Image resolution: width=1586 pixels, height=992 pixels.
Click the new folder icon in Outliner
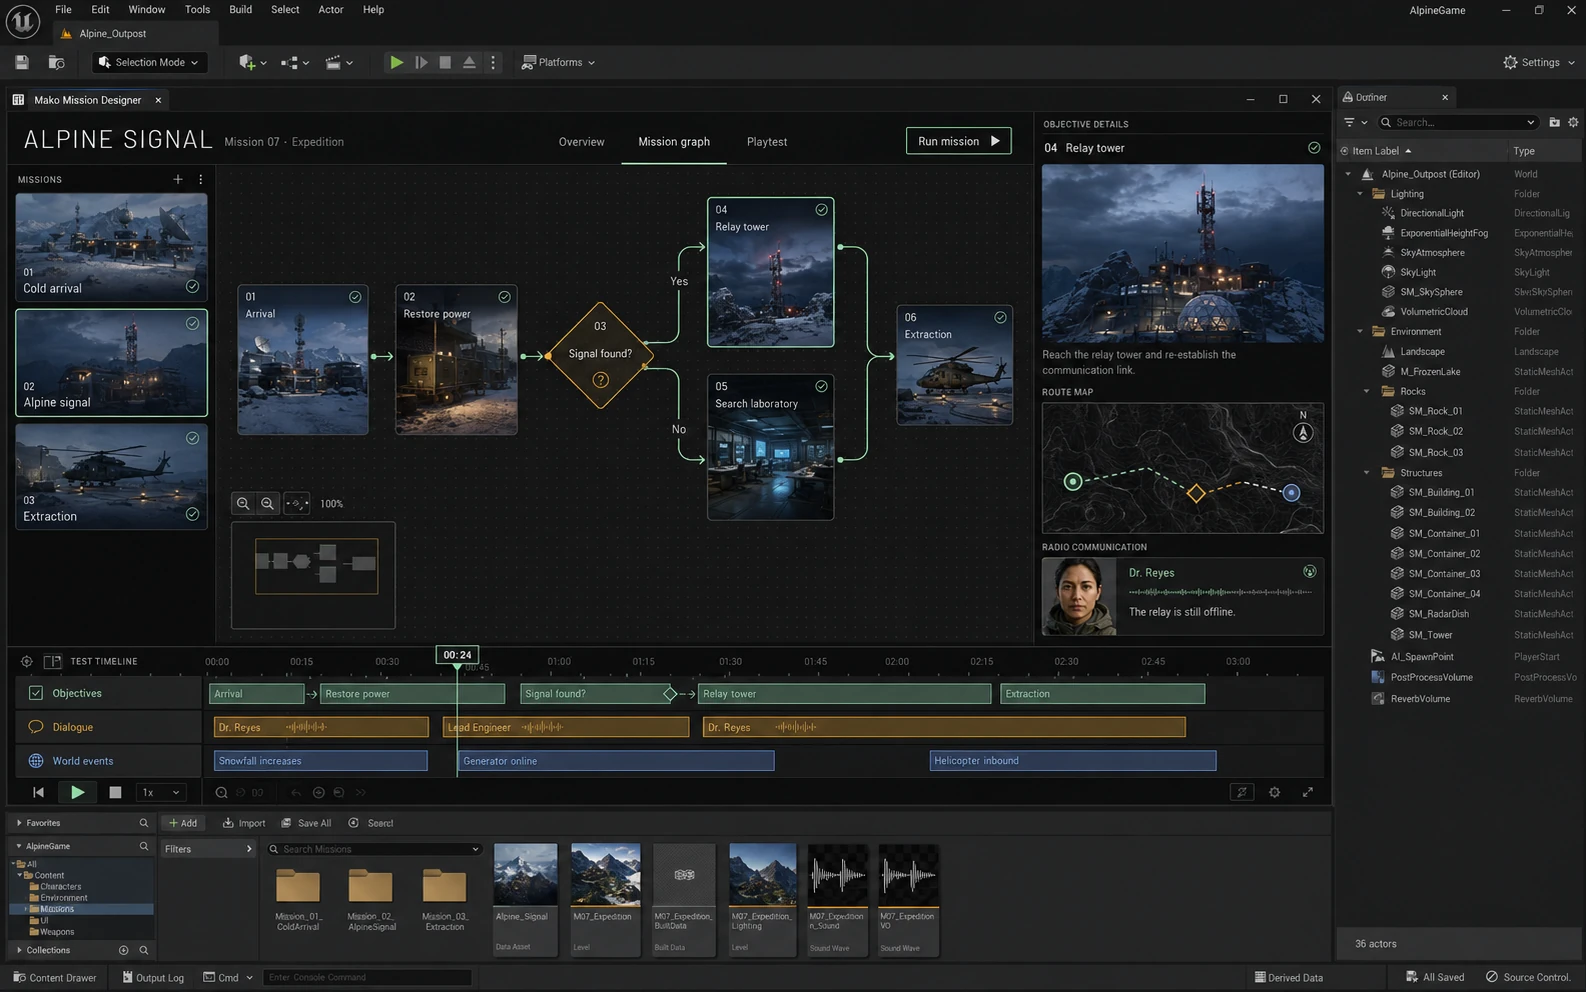(1554, 122)
